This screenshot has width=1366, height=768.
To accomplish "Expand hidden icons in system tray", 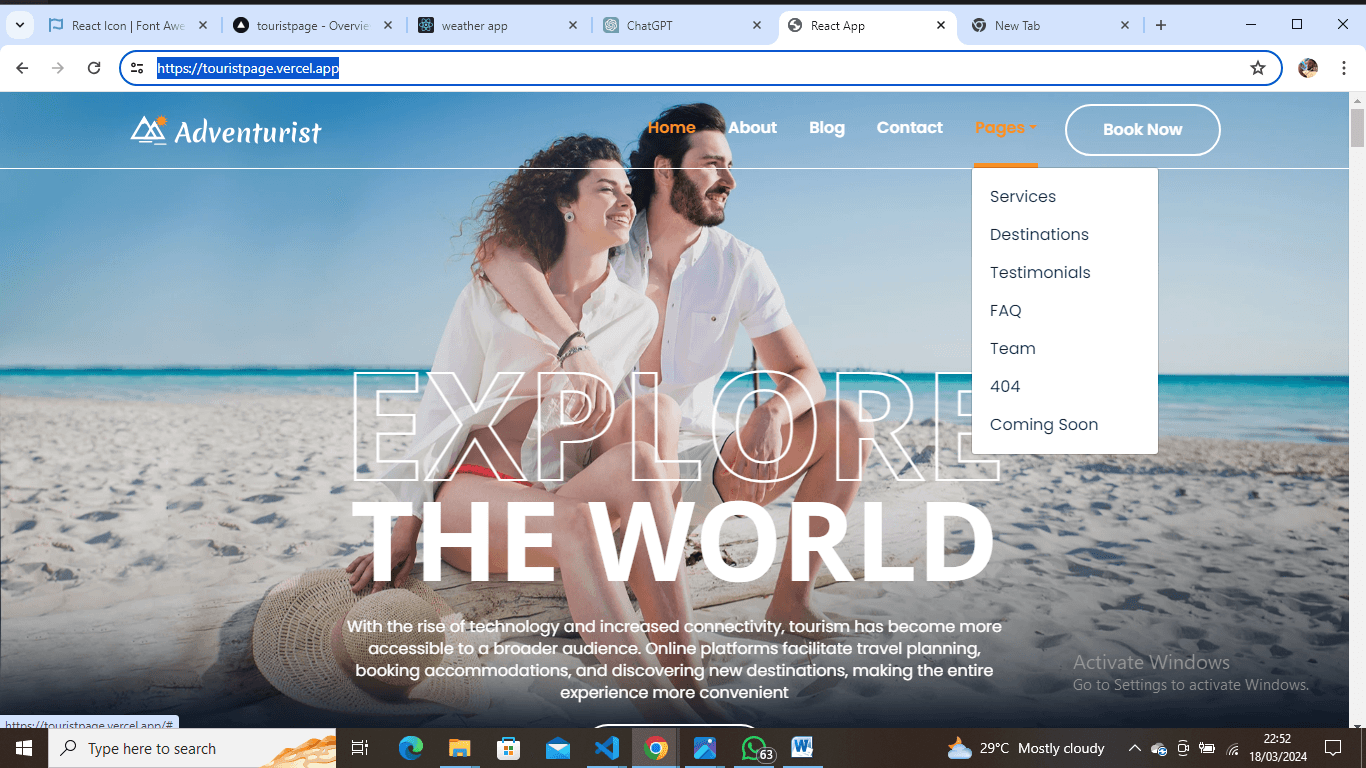I will point(1135,748).
